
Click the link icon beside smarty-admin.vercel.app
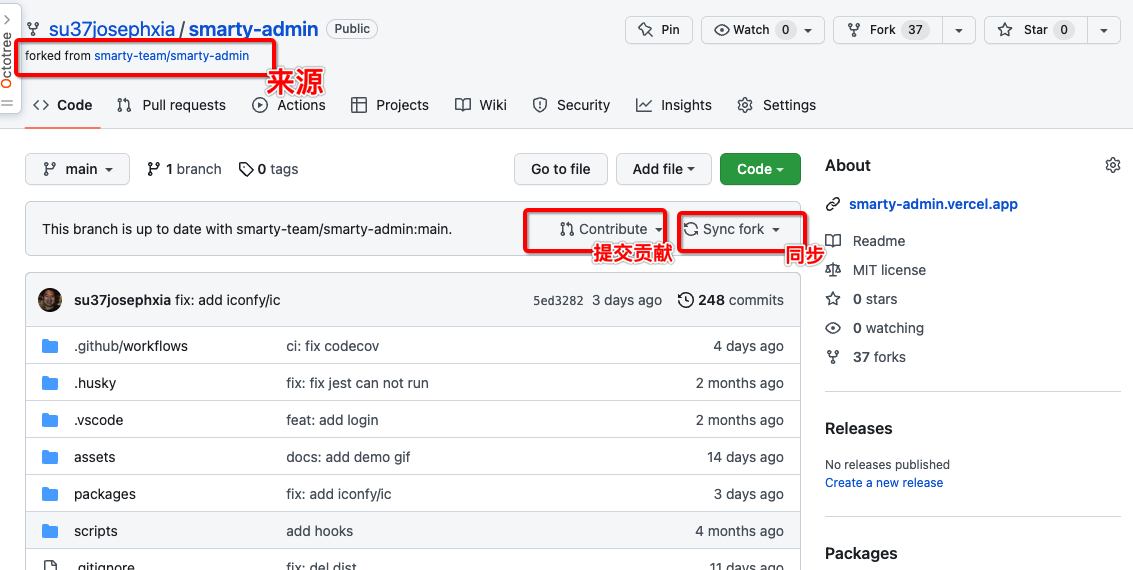pyautogui.click(x=833, y=204)
